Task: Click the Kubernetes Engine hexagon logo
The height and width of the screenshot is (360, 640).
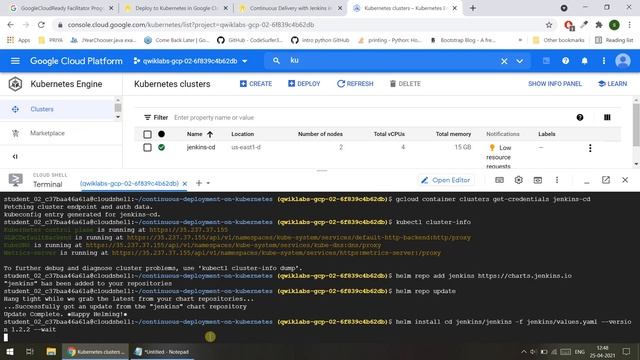Action: (x=16, y=84)
